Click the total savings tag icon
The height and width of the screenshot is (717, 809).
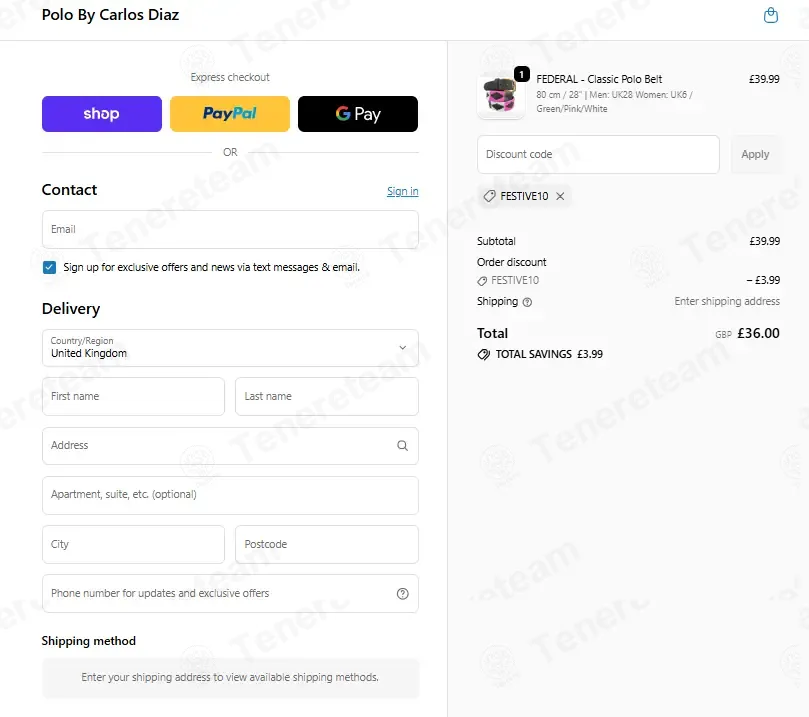483,354
